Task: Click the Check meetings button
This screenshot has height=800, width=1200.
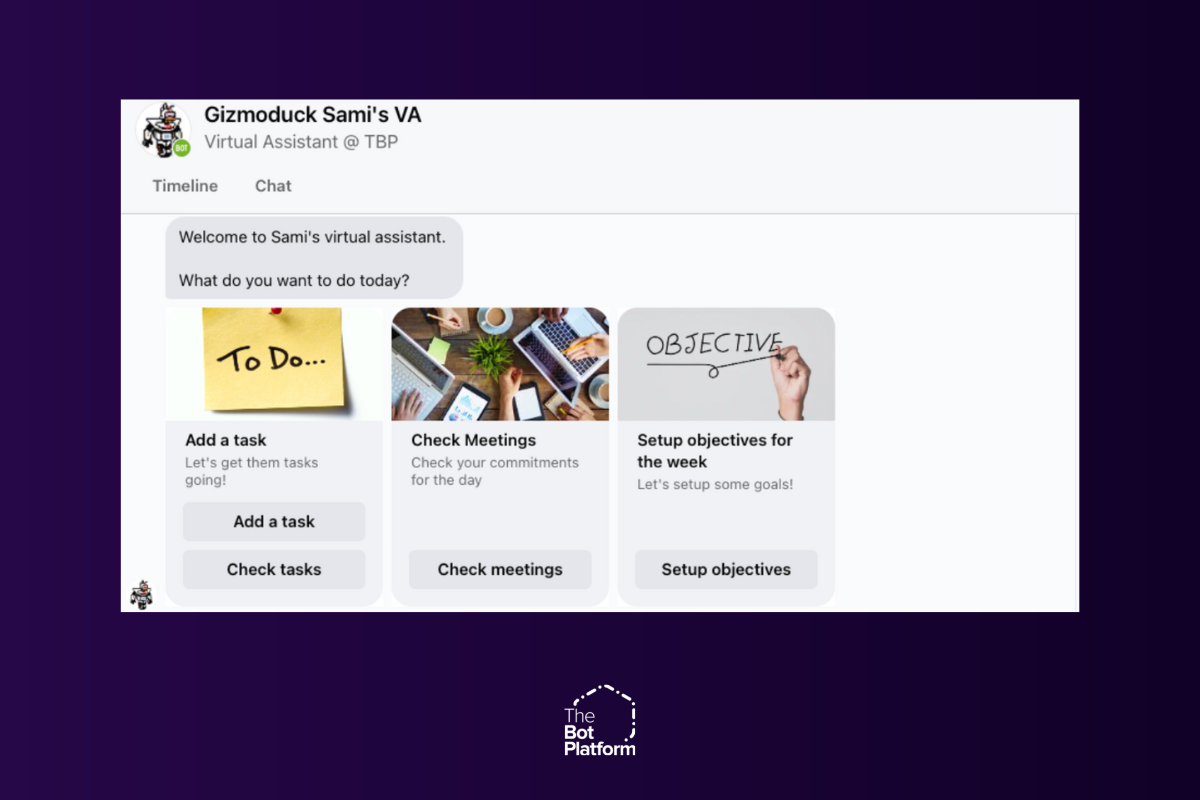Action: (x=500, y=569)
